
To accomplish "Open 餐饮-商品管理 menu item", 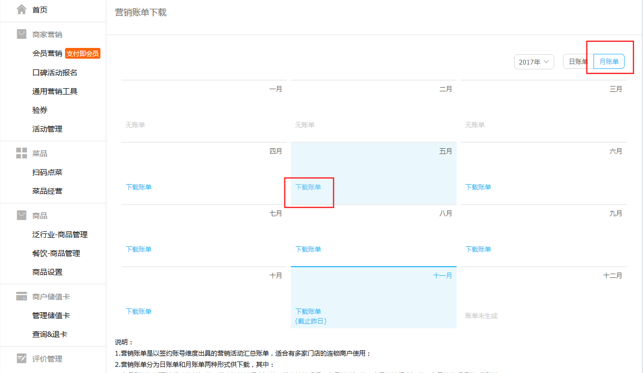I will pyautogui.click(x=56, y=253).
